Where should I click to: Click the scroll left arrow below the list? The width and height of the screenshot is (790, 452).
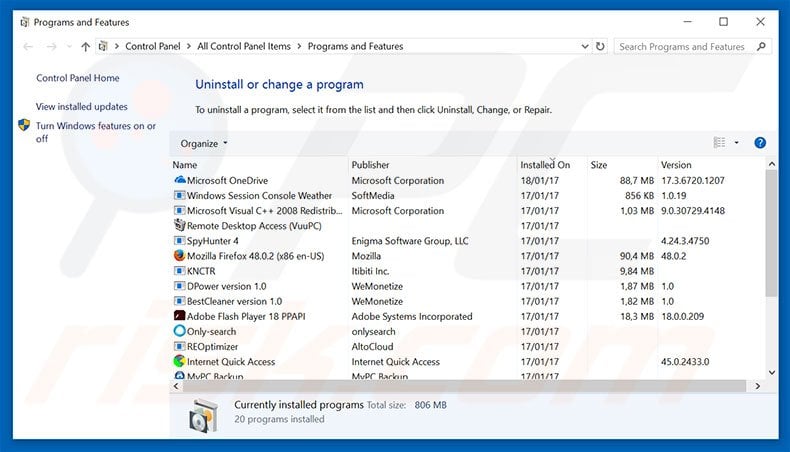tap(176, 386)
